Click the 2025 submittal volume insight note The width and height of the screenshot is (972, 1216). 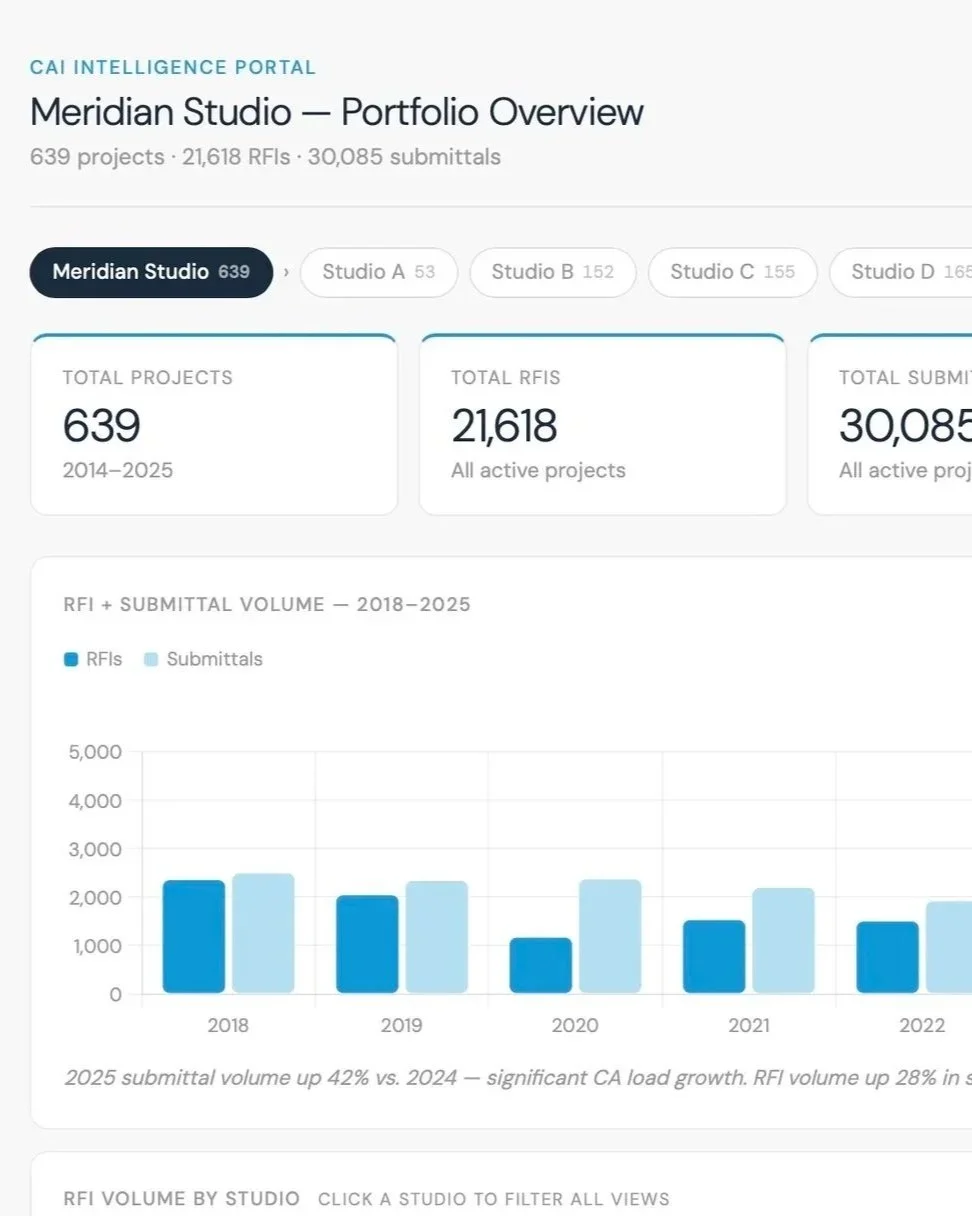(517, 1078)
